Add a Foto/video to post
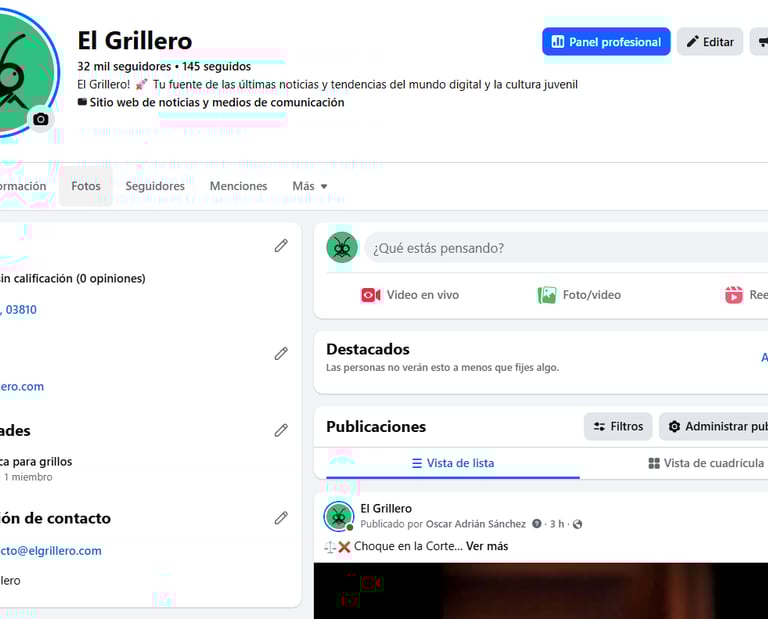Viewport: 768px width, 619px height. click(x=579, y=295)
